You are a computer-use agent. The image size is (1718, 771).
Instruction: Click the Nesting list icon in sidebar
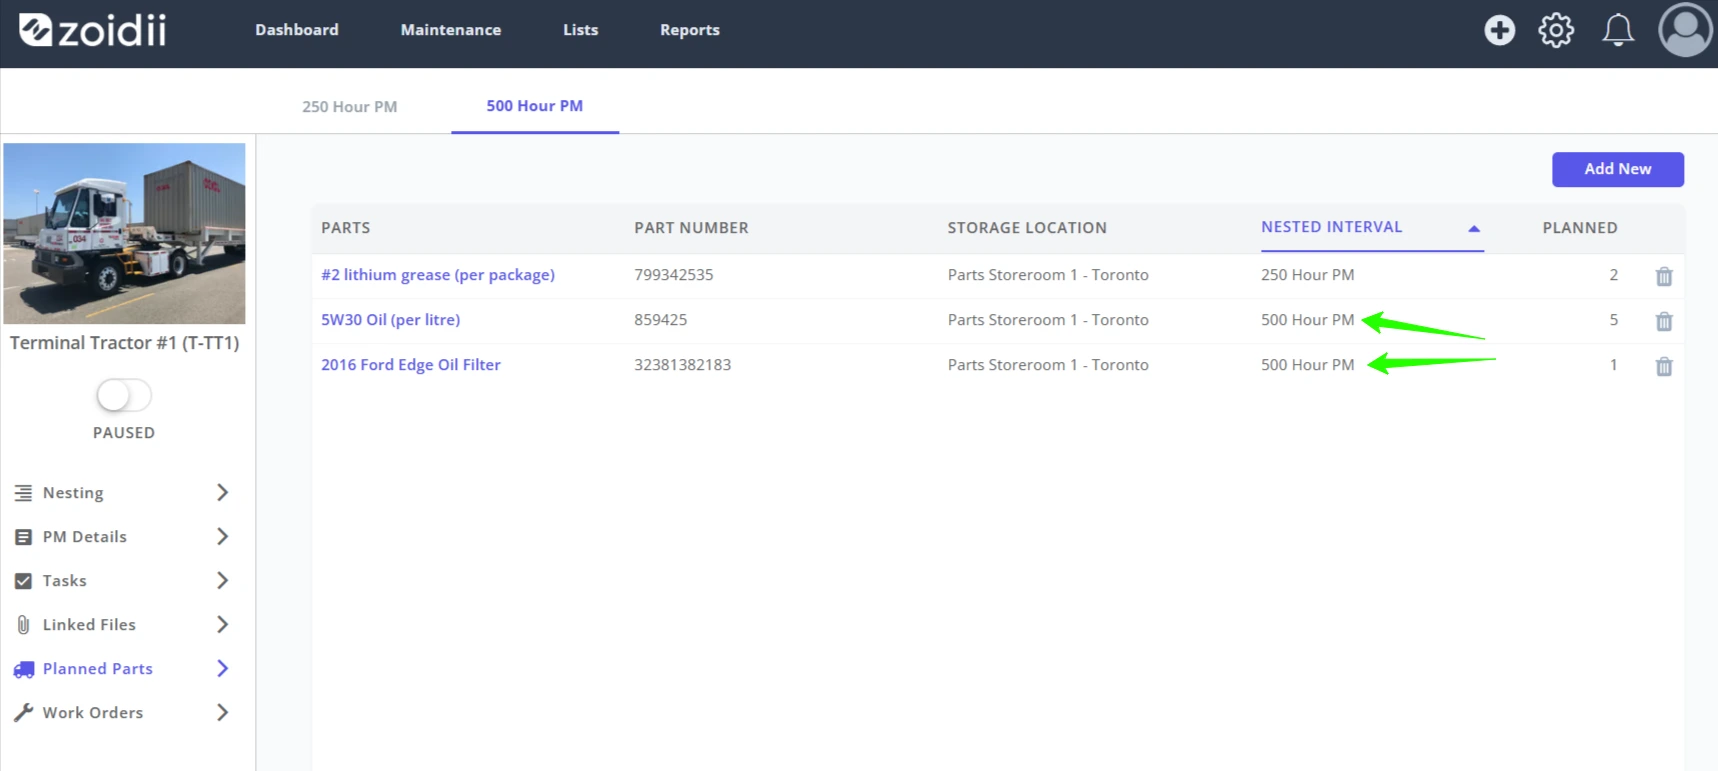(23, 493)
